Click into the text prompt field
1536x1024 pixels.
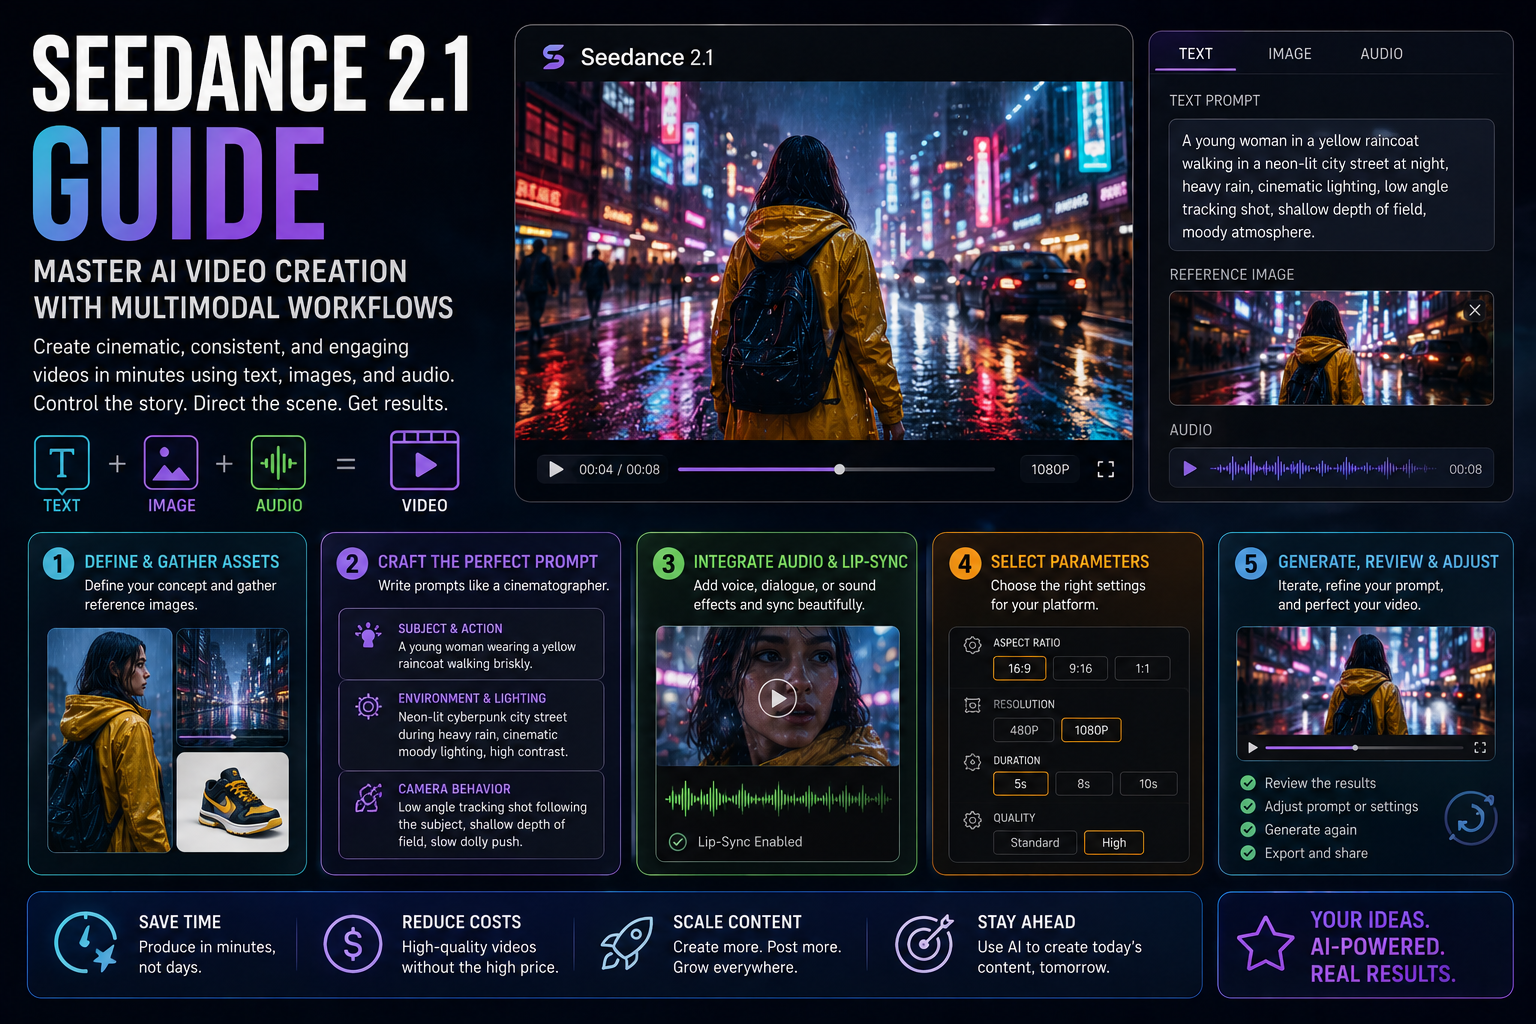[1331, 185]
